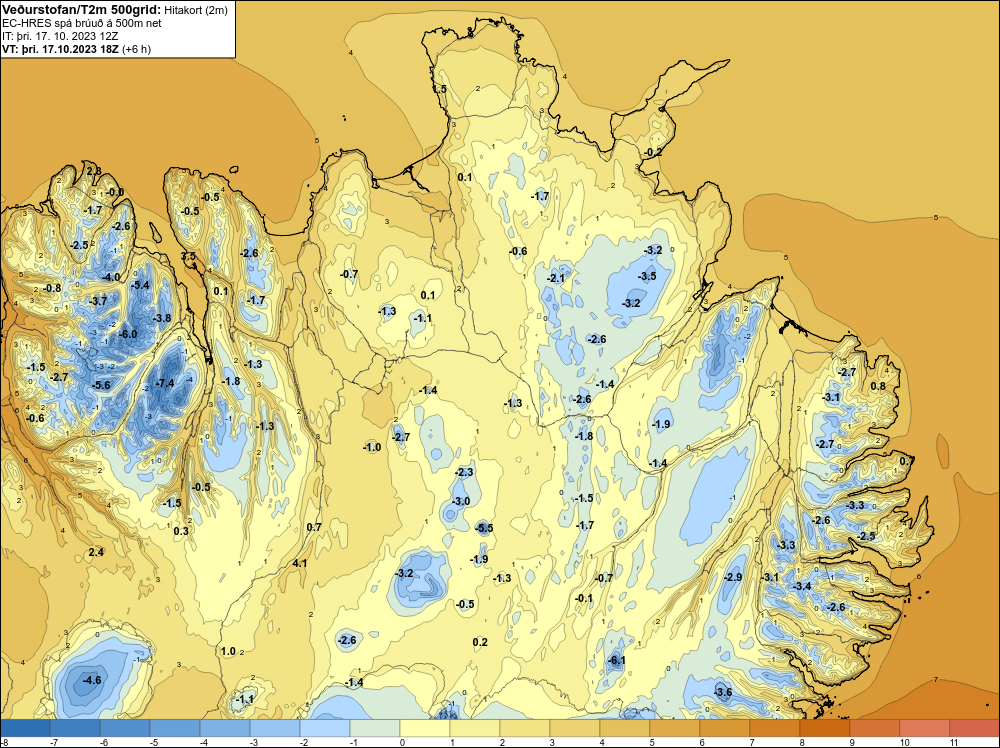Click the -4.0 temperature value
This screenshot has width=1000, height=748.
pyautogui.click(x=111, y=277)
